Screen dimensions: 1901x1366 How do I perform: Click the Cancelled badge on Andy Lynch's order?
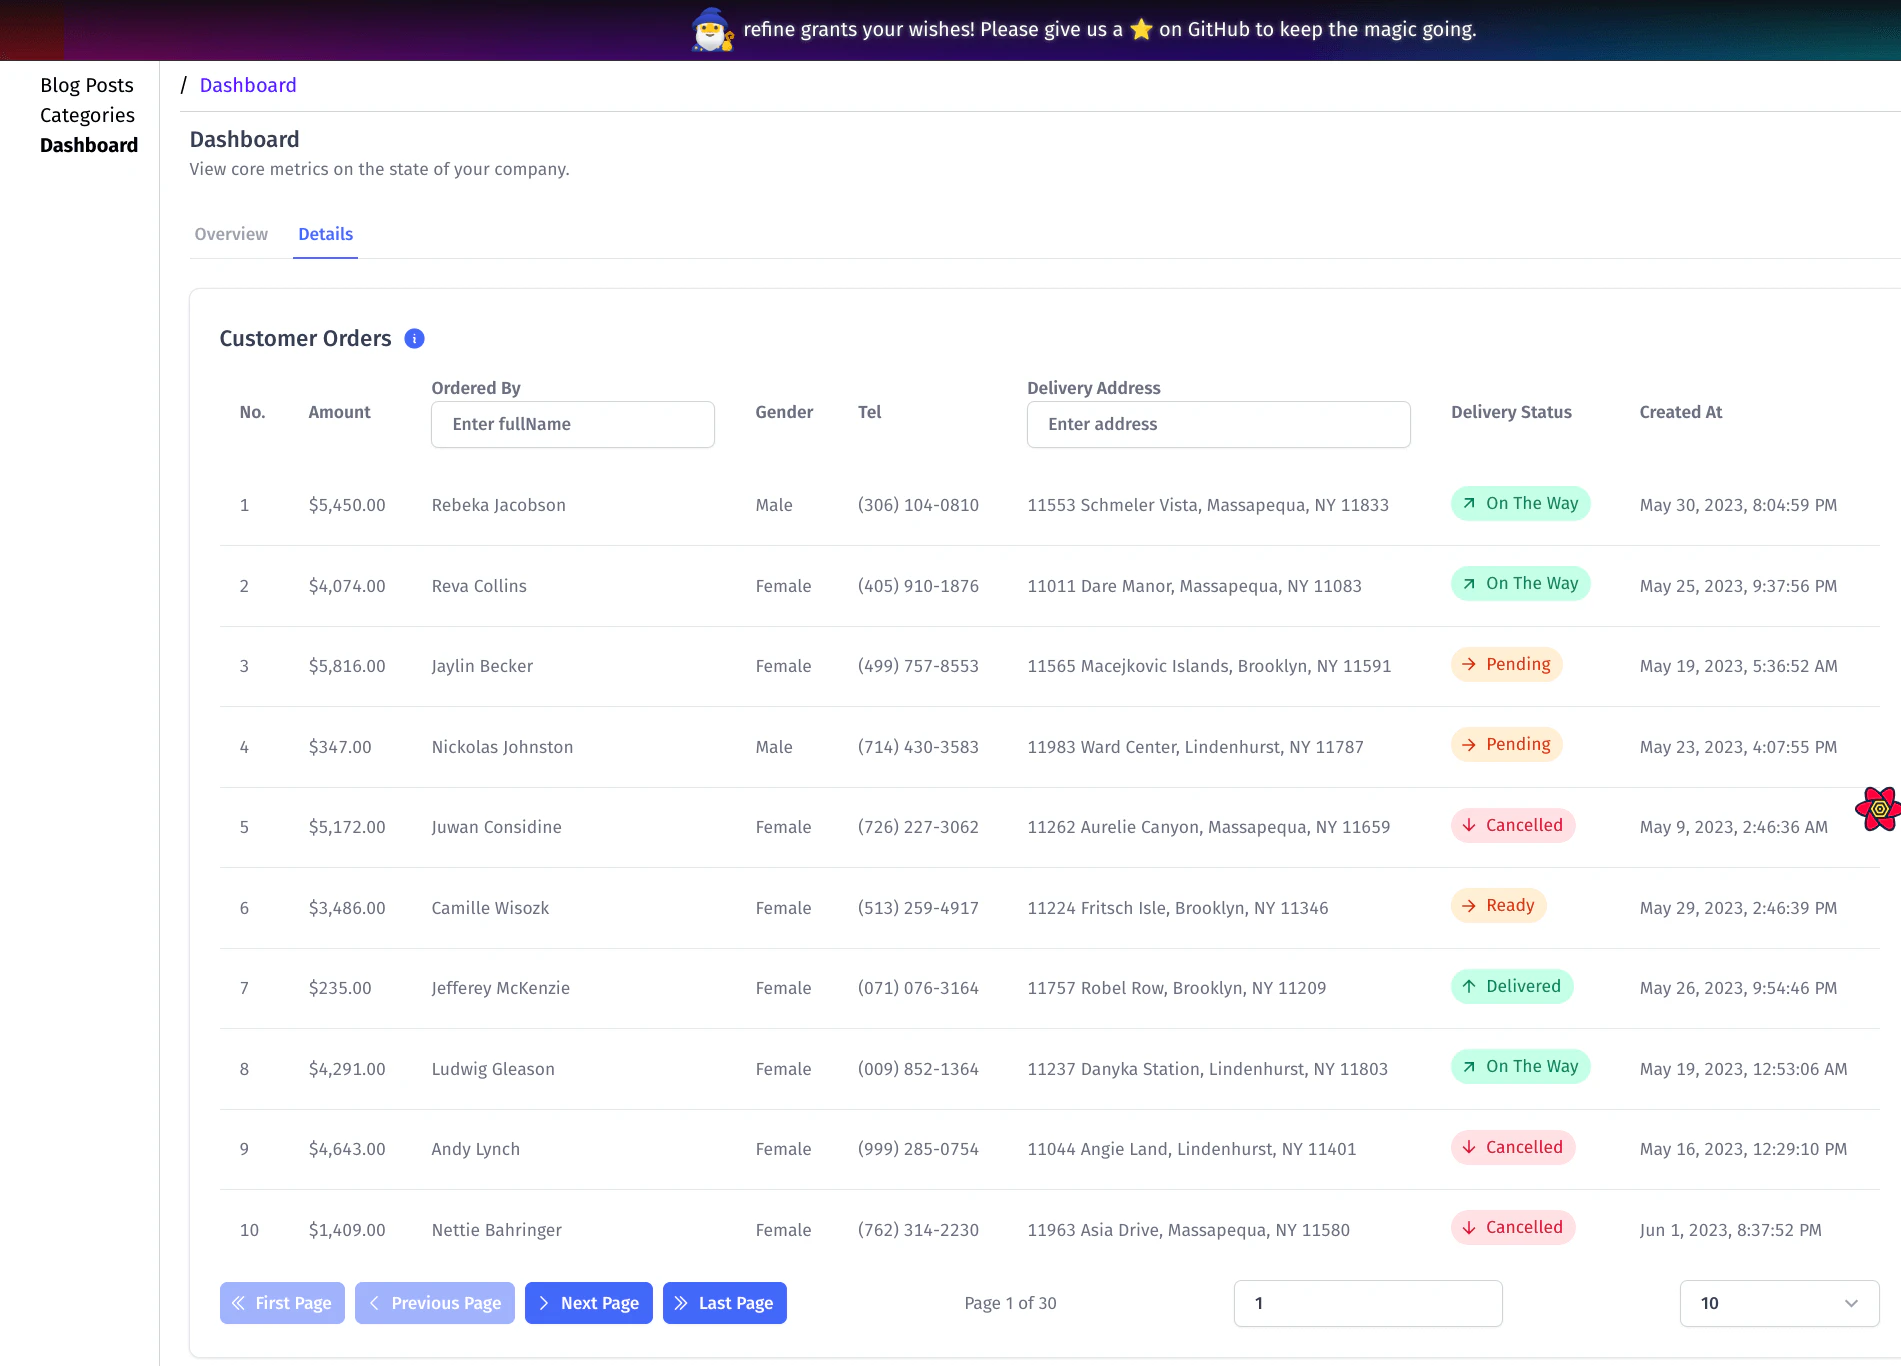1513,1147
